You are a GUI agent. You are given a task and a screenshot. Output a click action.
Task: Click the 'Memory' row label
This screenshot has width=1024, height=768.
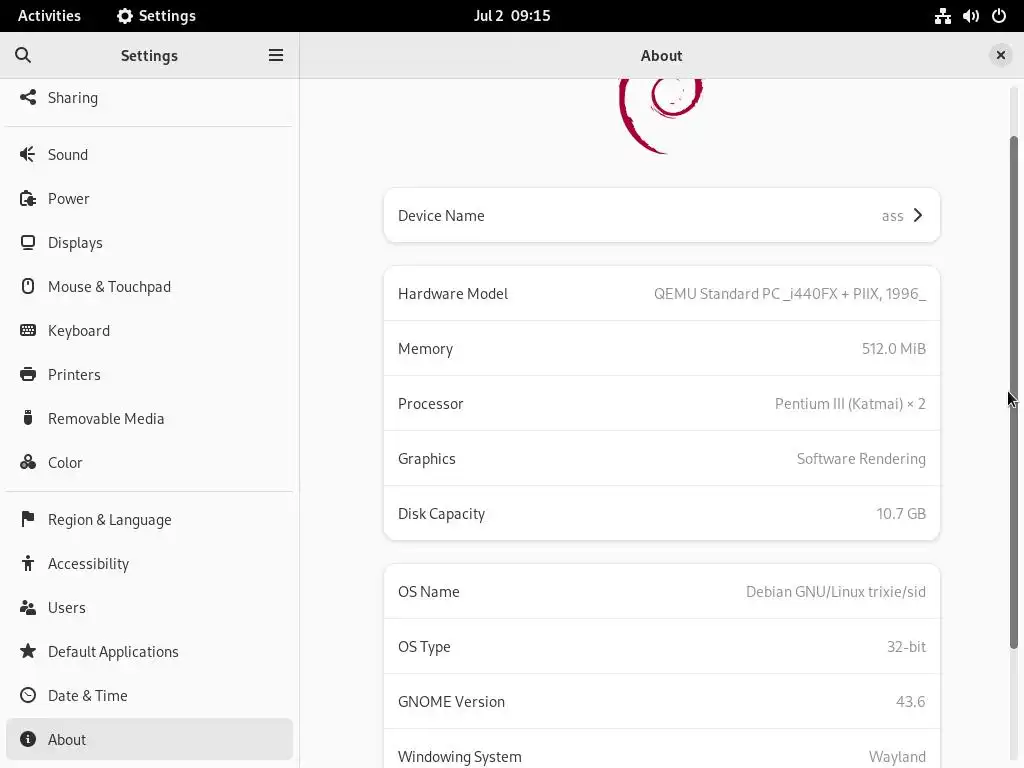(x=425, y=349)
